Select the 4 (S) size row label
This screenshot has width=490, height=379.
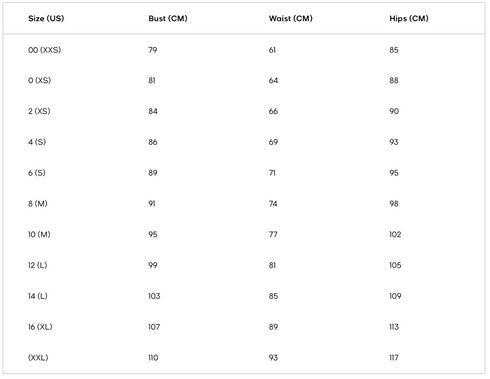tap(37, 142)
